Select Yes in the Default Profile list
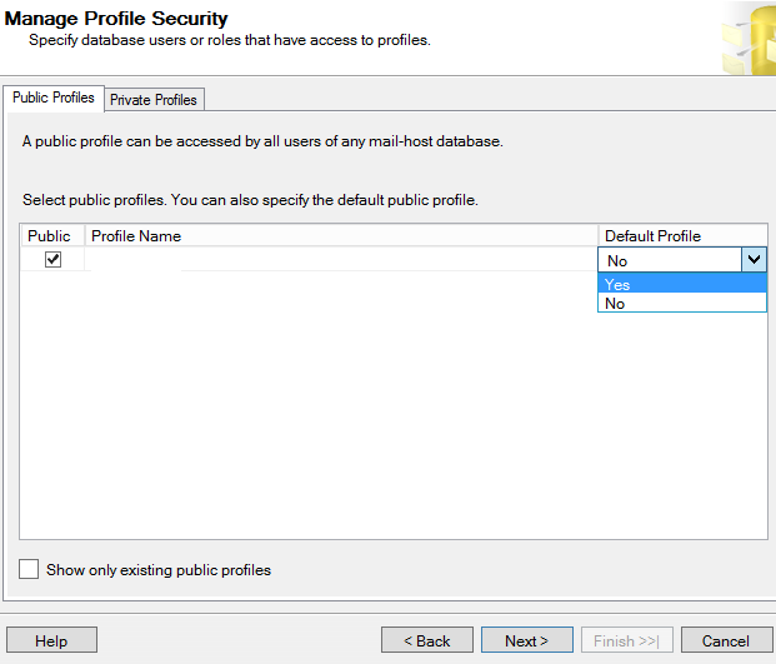This screenshot has height=664, width=776. (682, 285)
